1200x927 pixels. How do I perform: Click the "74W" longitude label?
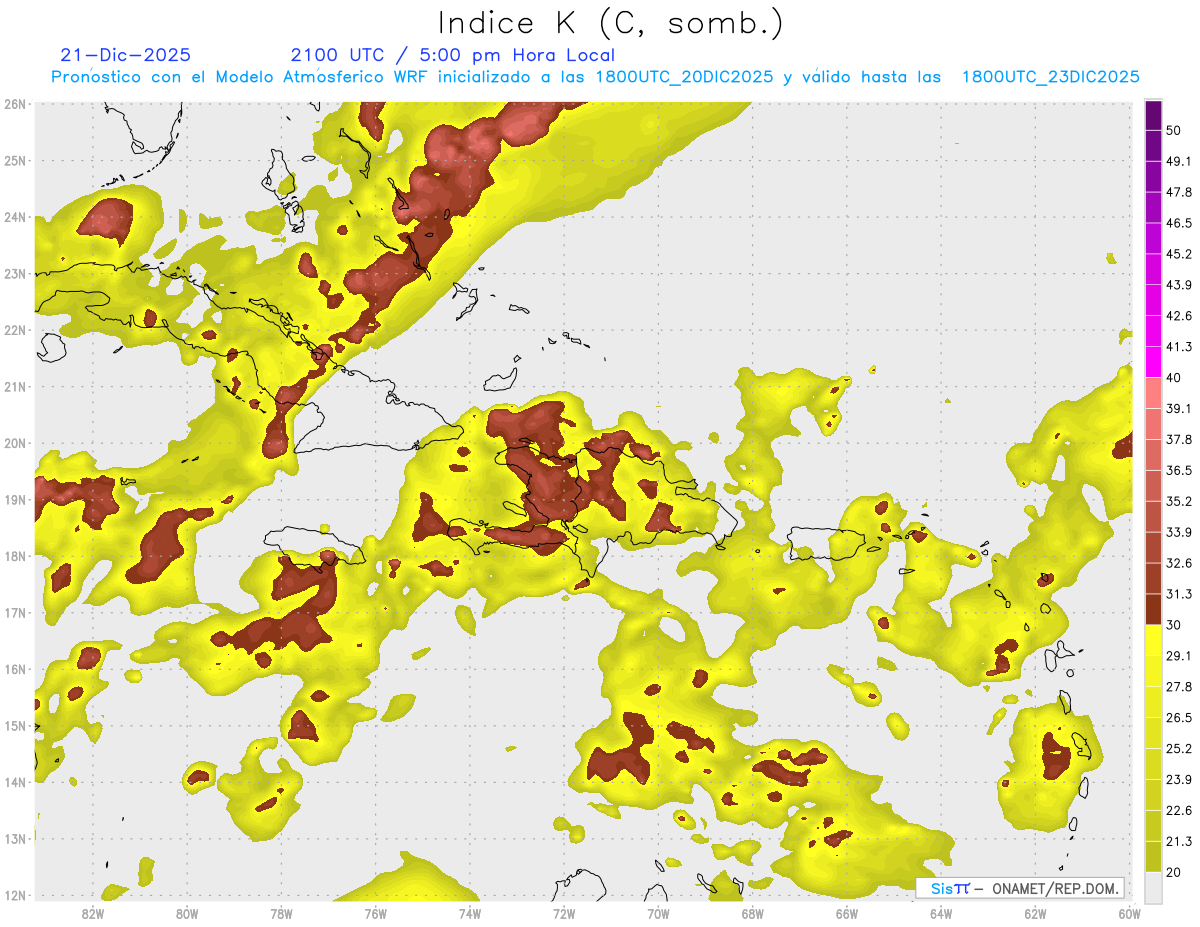pyautogui.click(x=470, y=913)
